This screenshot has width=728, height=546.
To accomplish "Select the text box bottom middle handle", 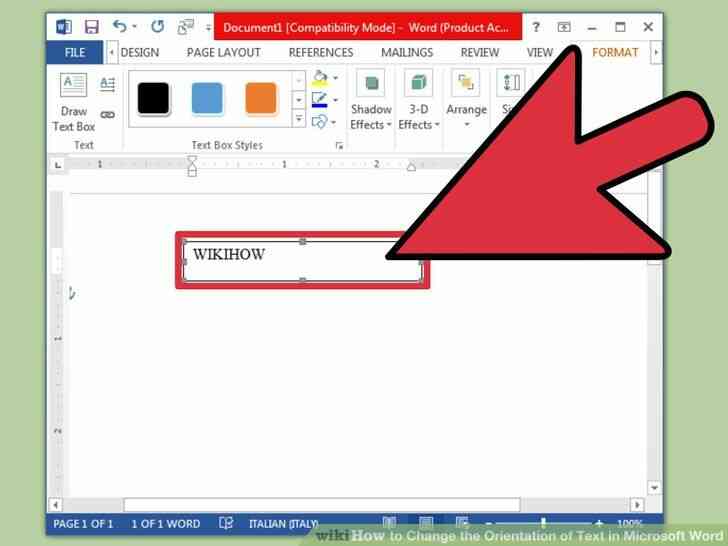I will (x=303, y=280).
